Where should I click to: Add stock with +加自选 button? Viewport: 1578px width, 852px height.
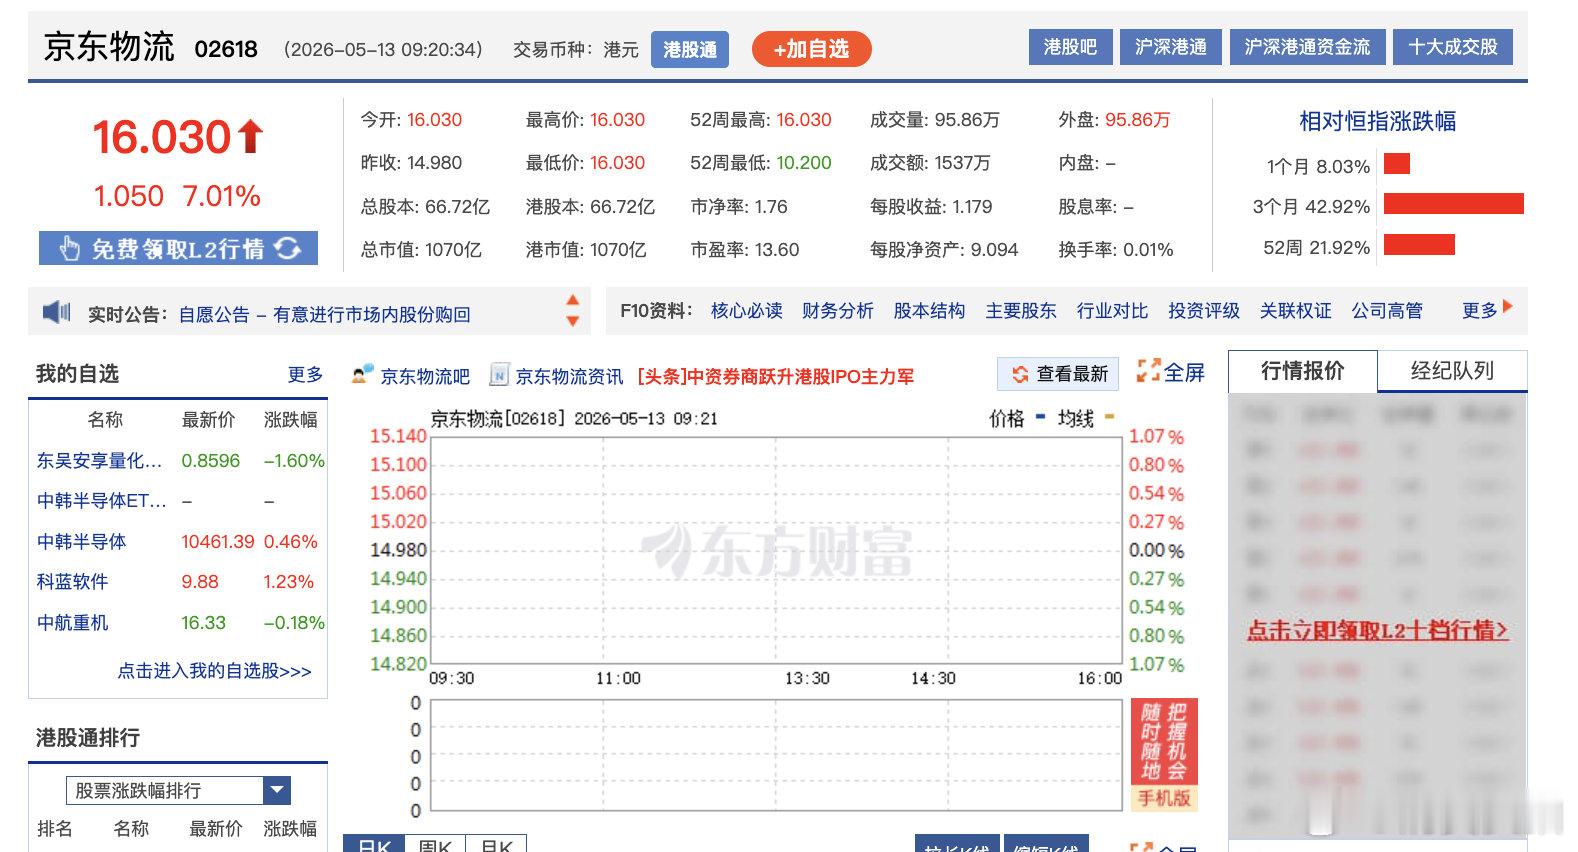[x=811, y=49]
